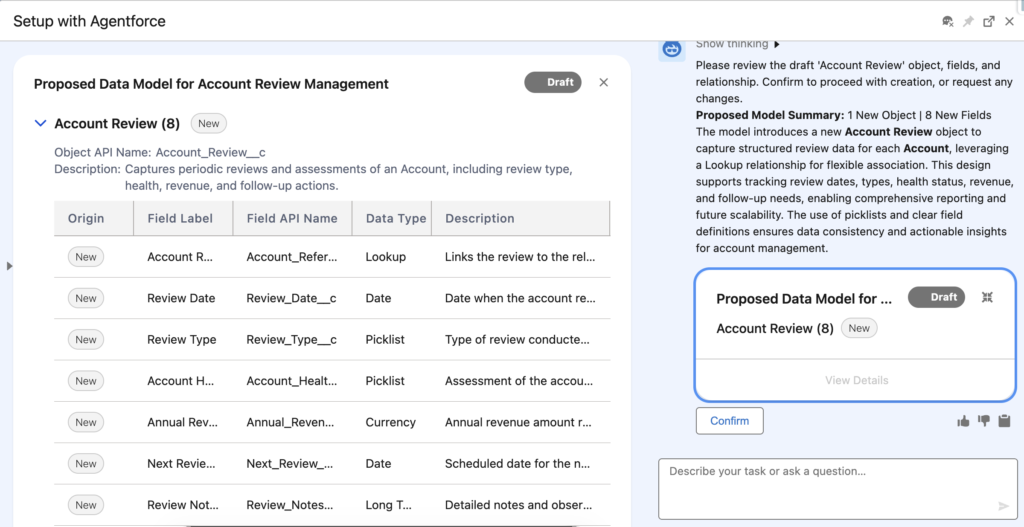The height and width of the screenshot is (527, 1024).
Task: Click Account Review (8) on the chat card
Action: 775,328
